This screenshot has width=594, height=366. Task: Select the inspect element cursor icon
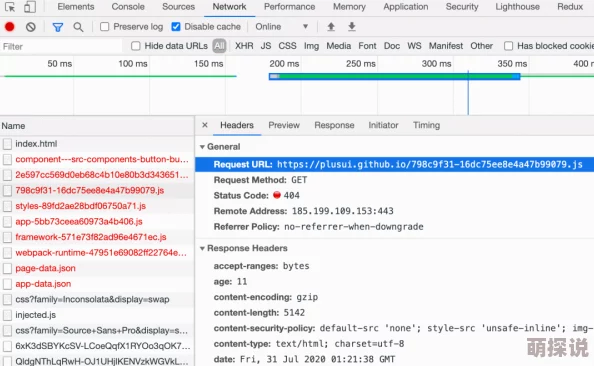[x=10, y=7]
